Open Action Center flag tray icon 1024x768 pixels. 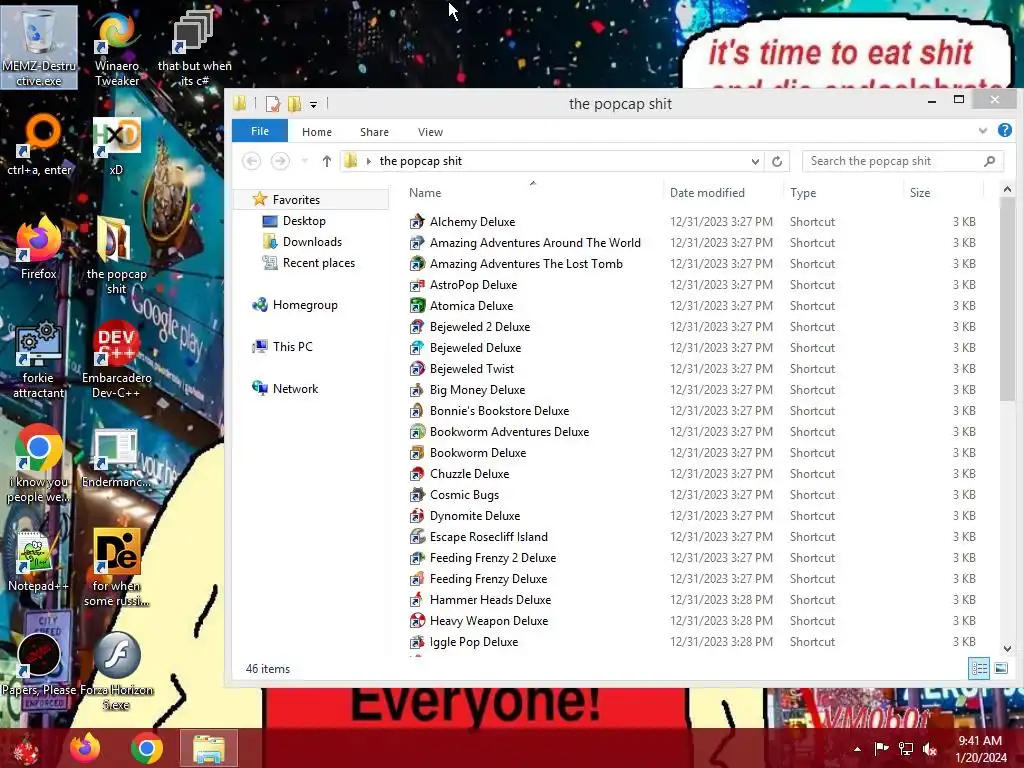pyautogui.click(x=881, y=749)
